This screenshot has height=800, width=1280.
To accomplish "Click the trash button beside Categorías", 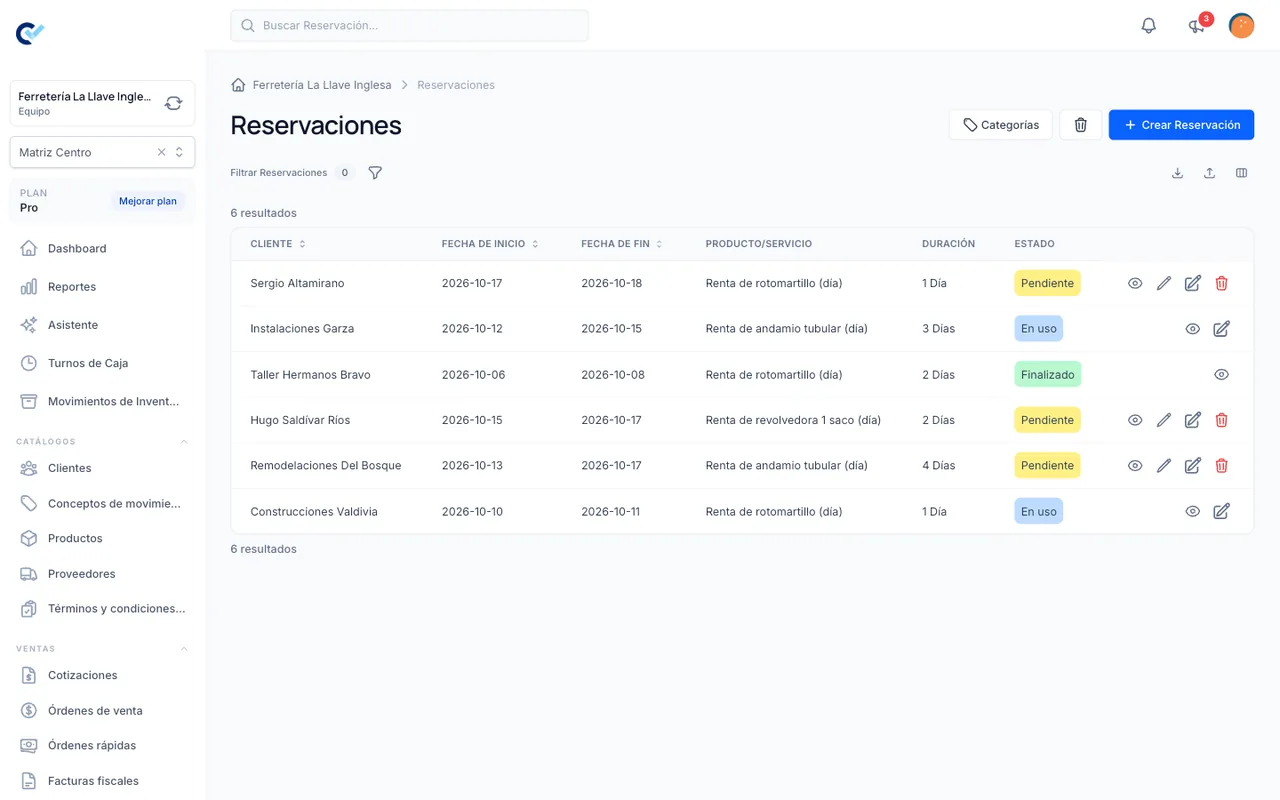I will tap(1080, 125).
